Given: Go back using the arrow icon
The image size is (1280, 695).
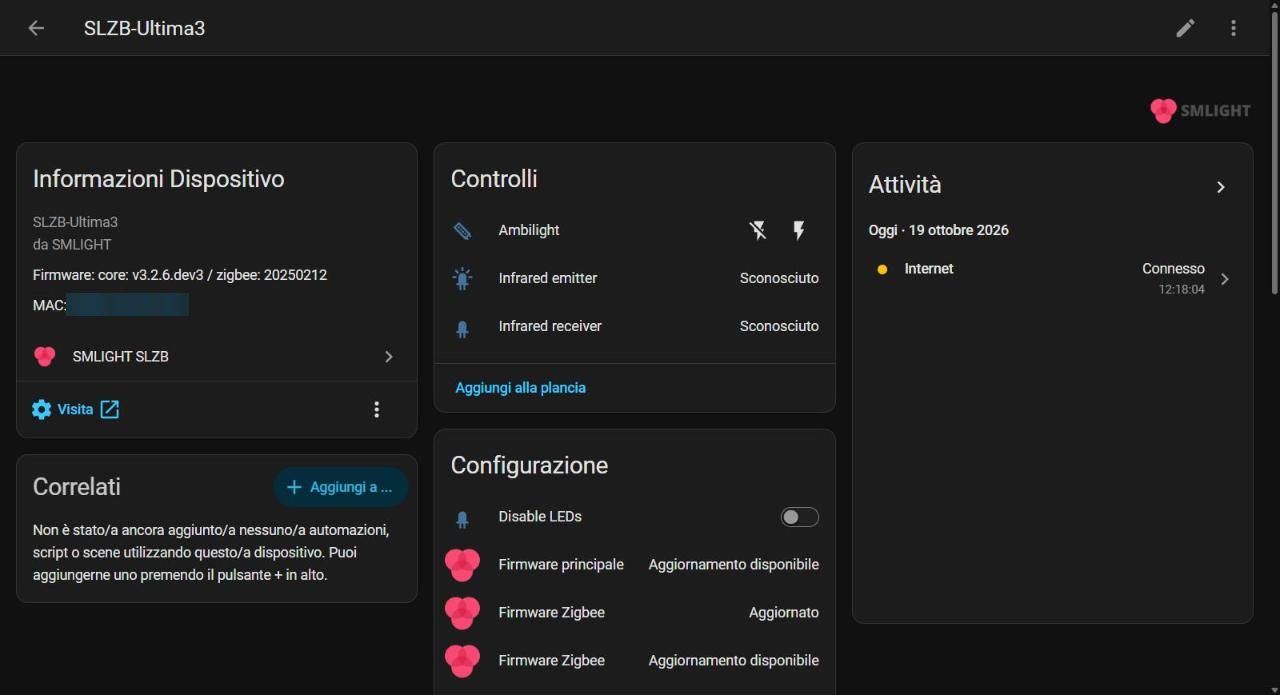Looking at the screenshot, I should pyautogui.click(x=36, y=28).
